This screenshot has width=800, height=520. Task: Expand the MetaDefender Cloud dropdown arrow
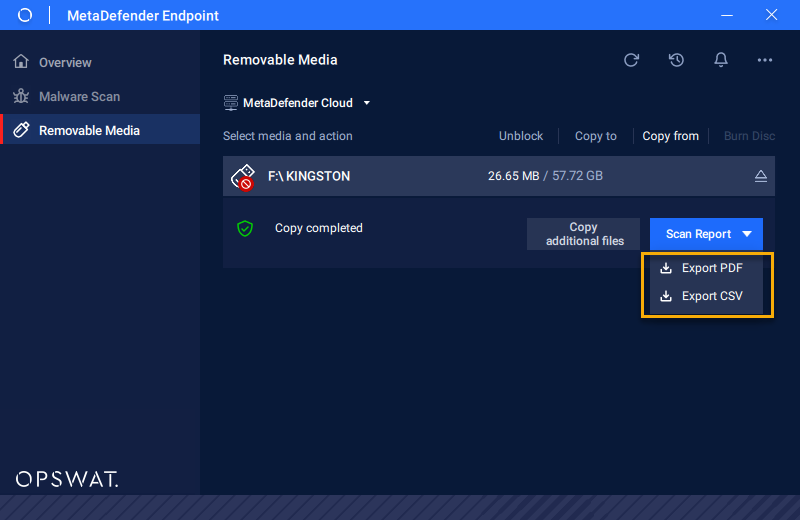(x=366, y=103)
